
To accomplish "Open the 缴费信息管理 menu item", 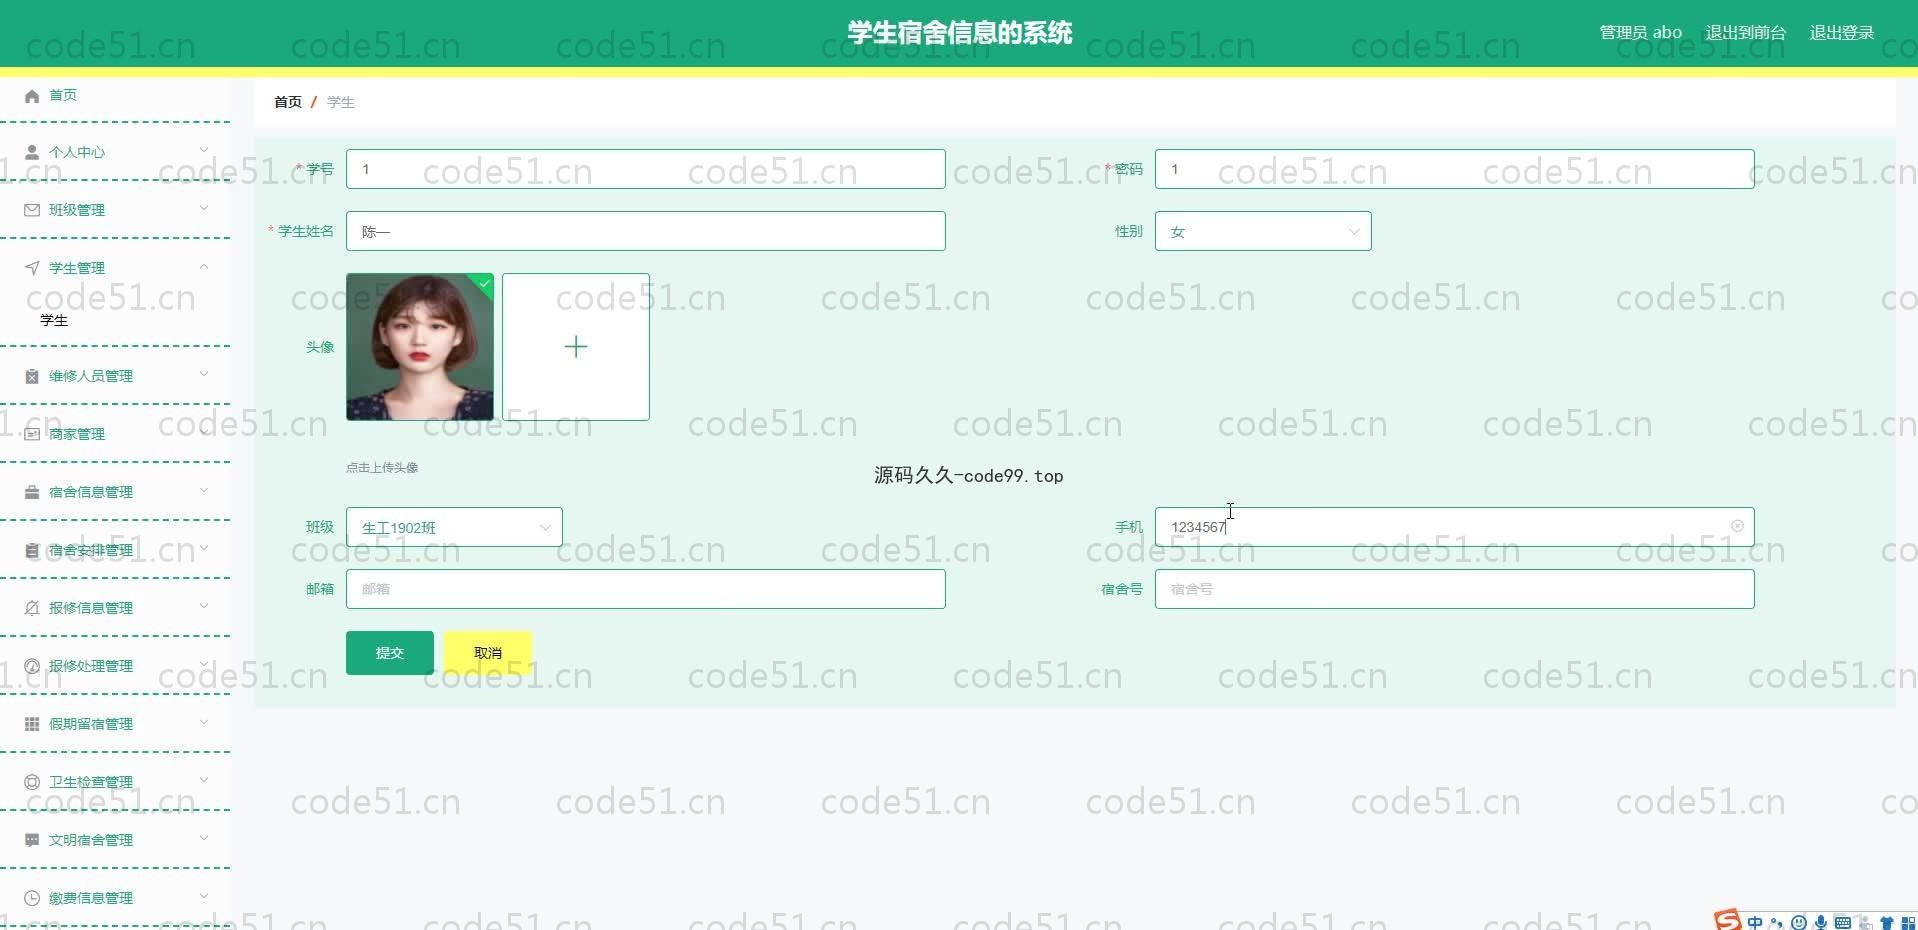I will (x=115, y=898).
